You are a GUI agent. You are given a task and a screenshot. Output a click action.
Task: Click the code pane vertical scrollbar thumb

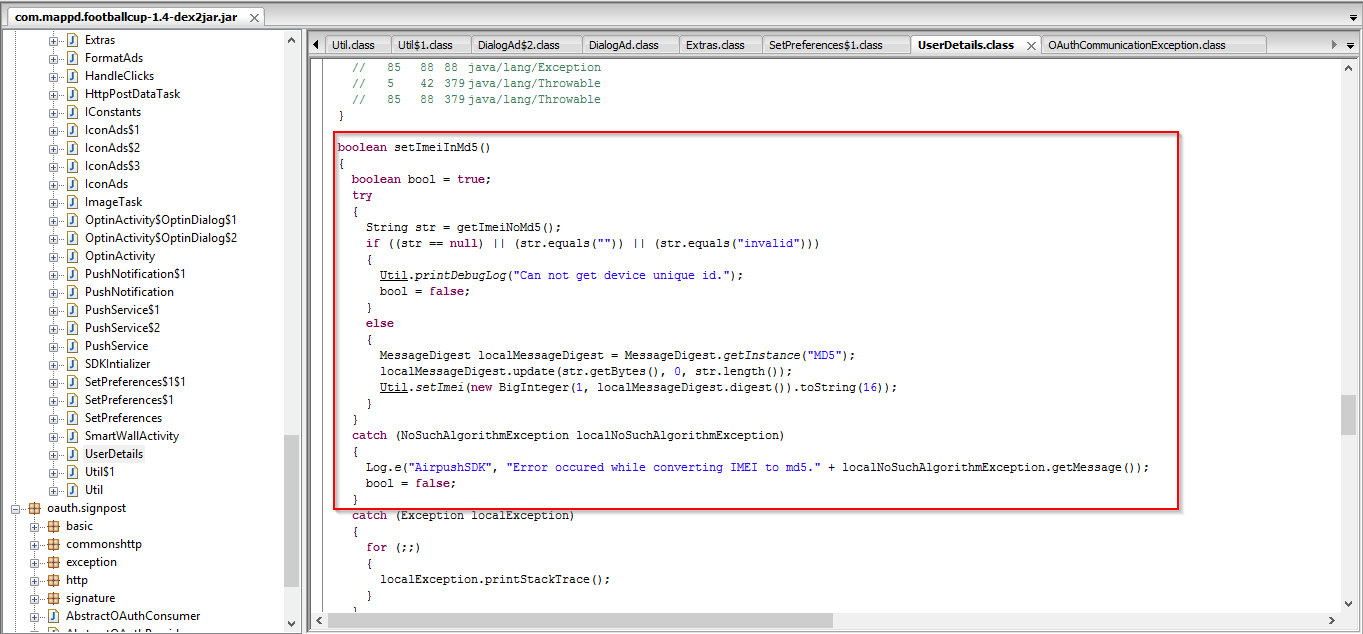pyautogui.click(x=1348, y=414)
